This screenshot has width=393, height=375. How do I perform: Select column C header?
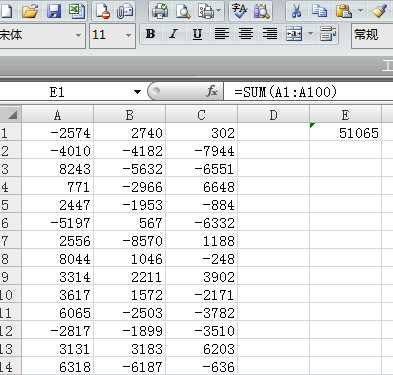click(202, 115)
